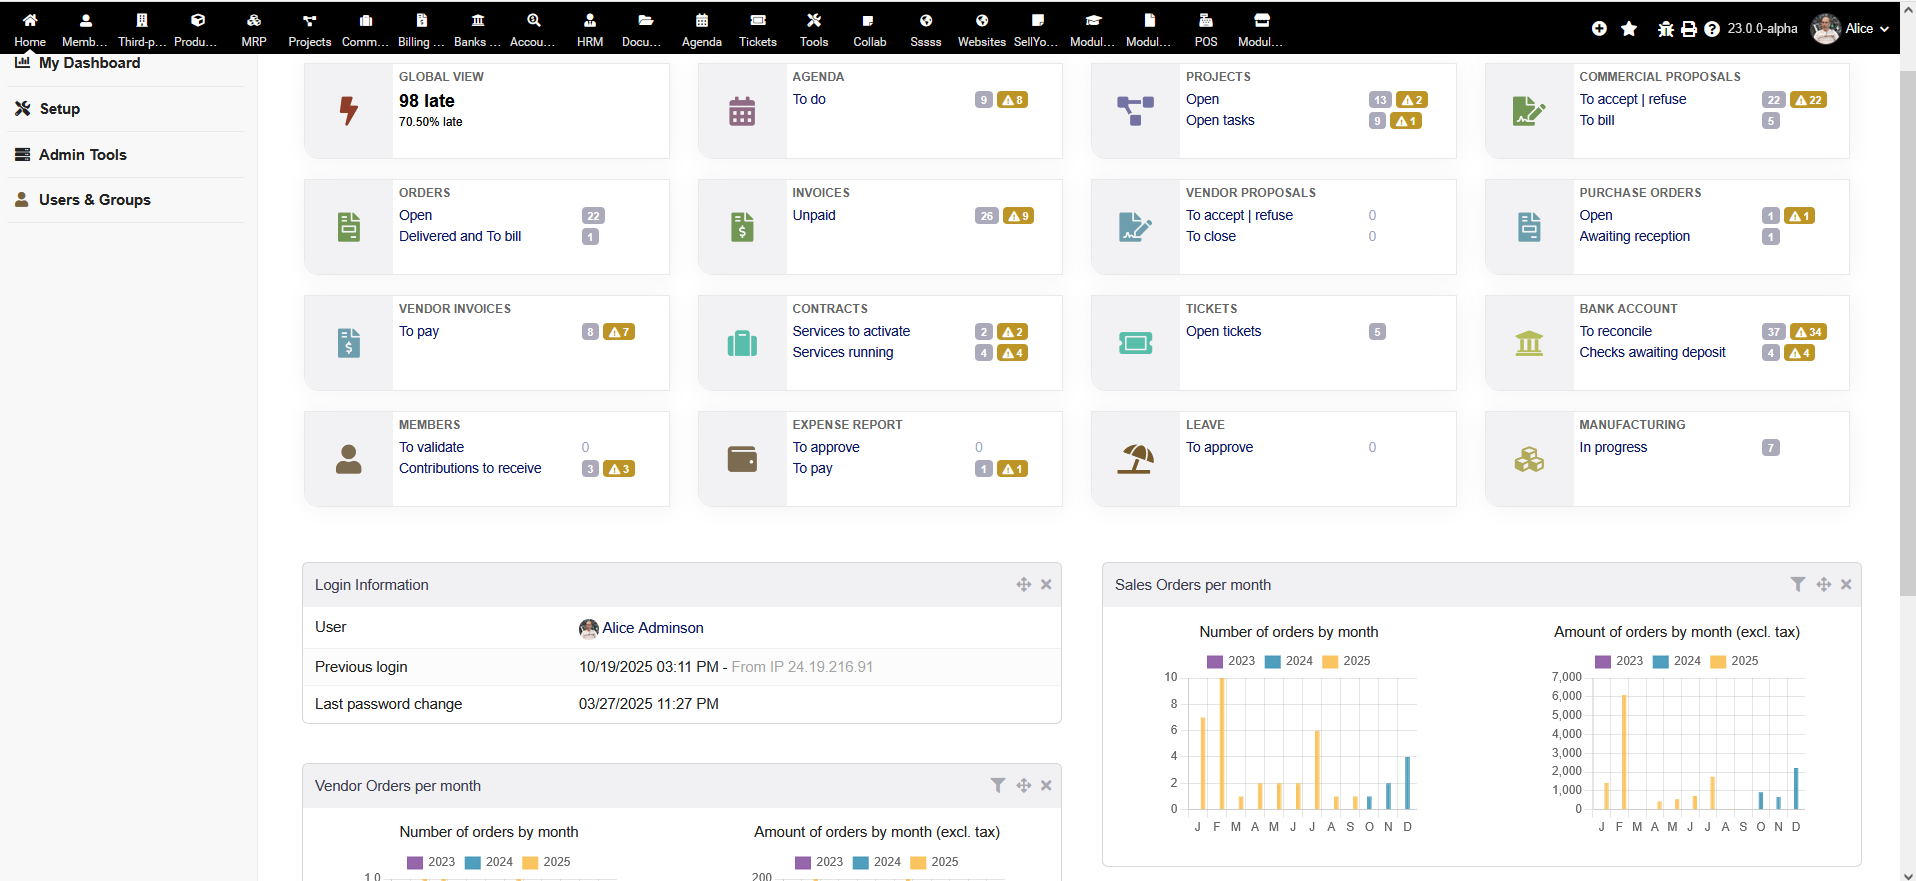The height and width of the screenshot is (881, 1916).
Task: Open the To reconcile bank link
Action: (1615, 331)
